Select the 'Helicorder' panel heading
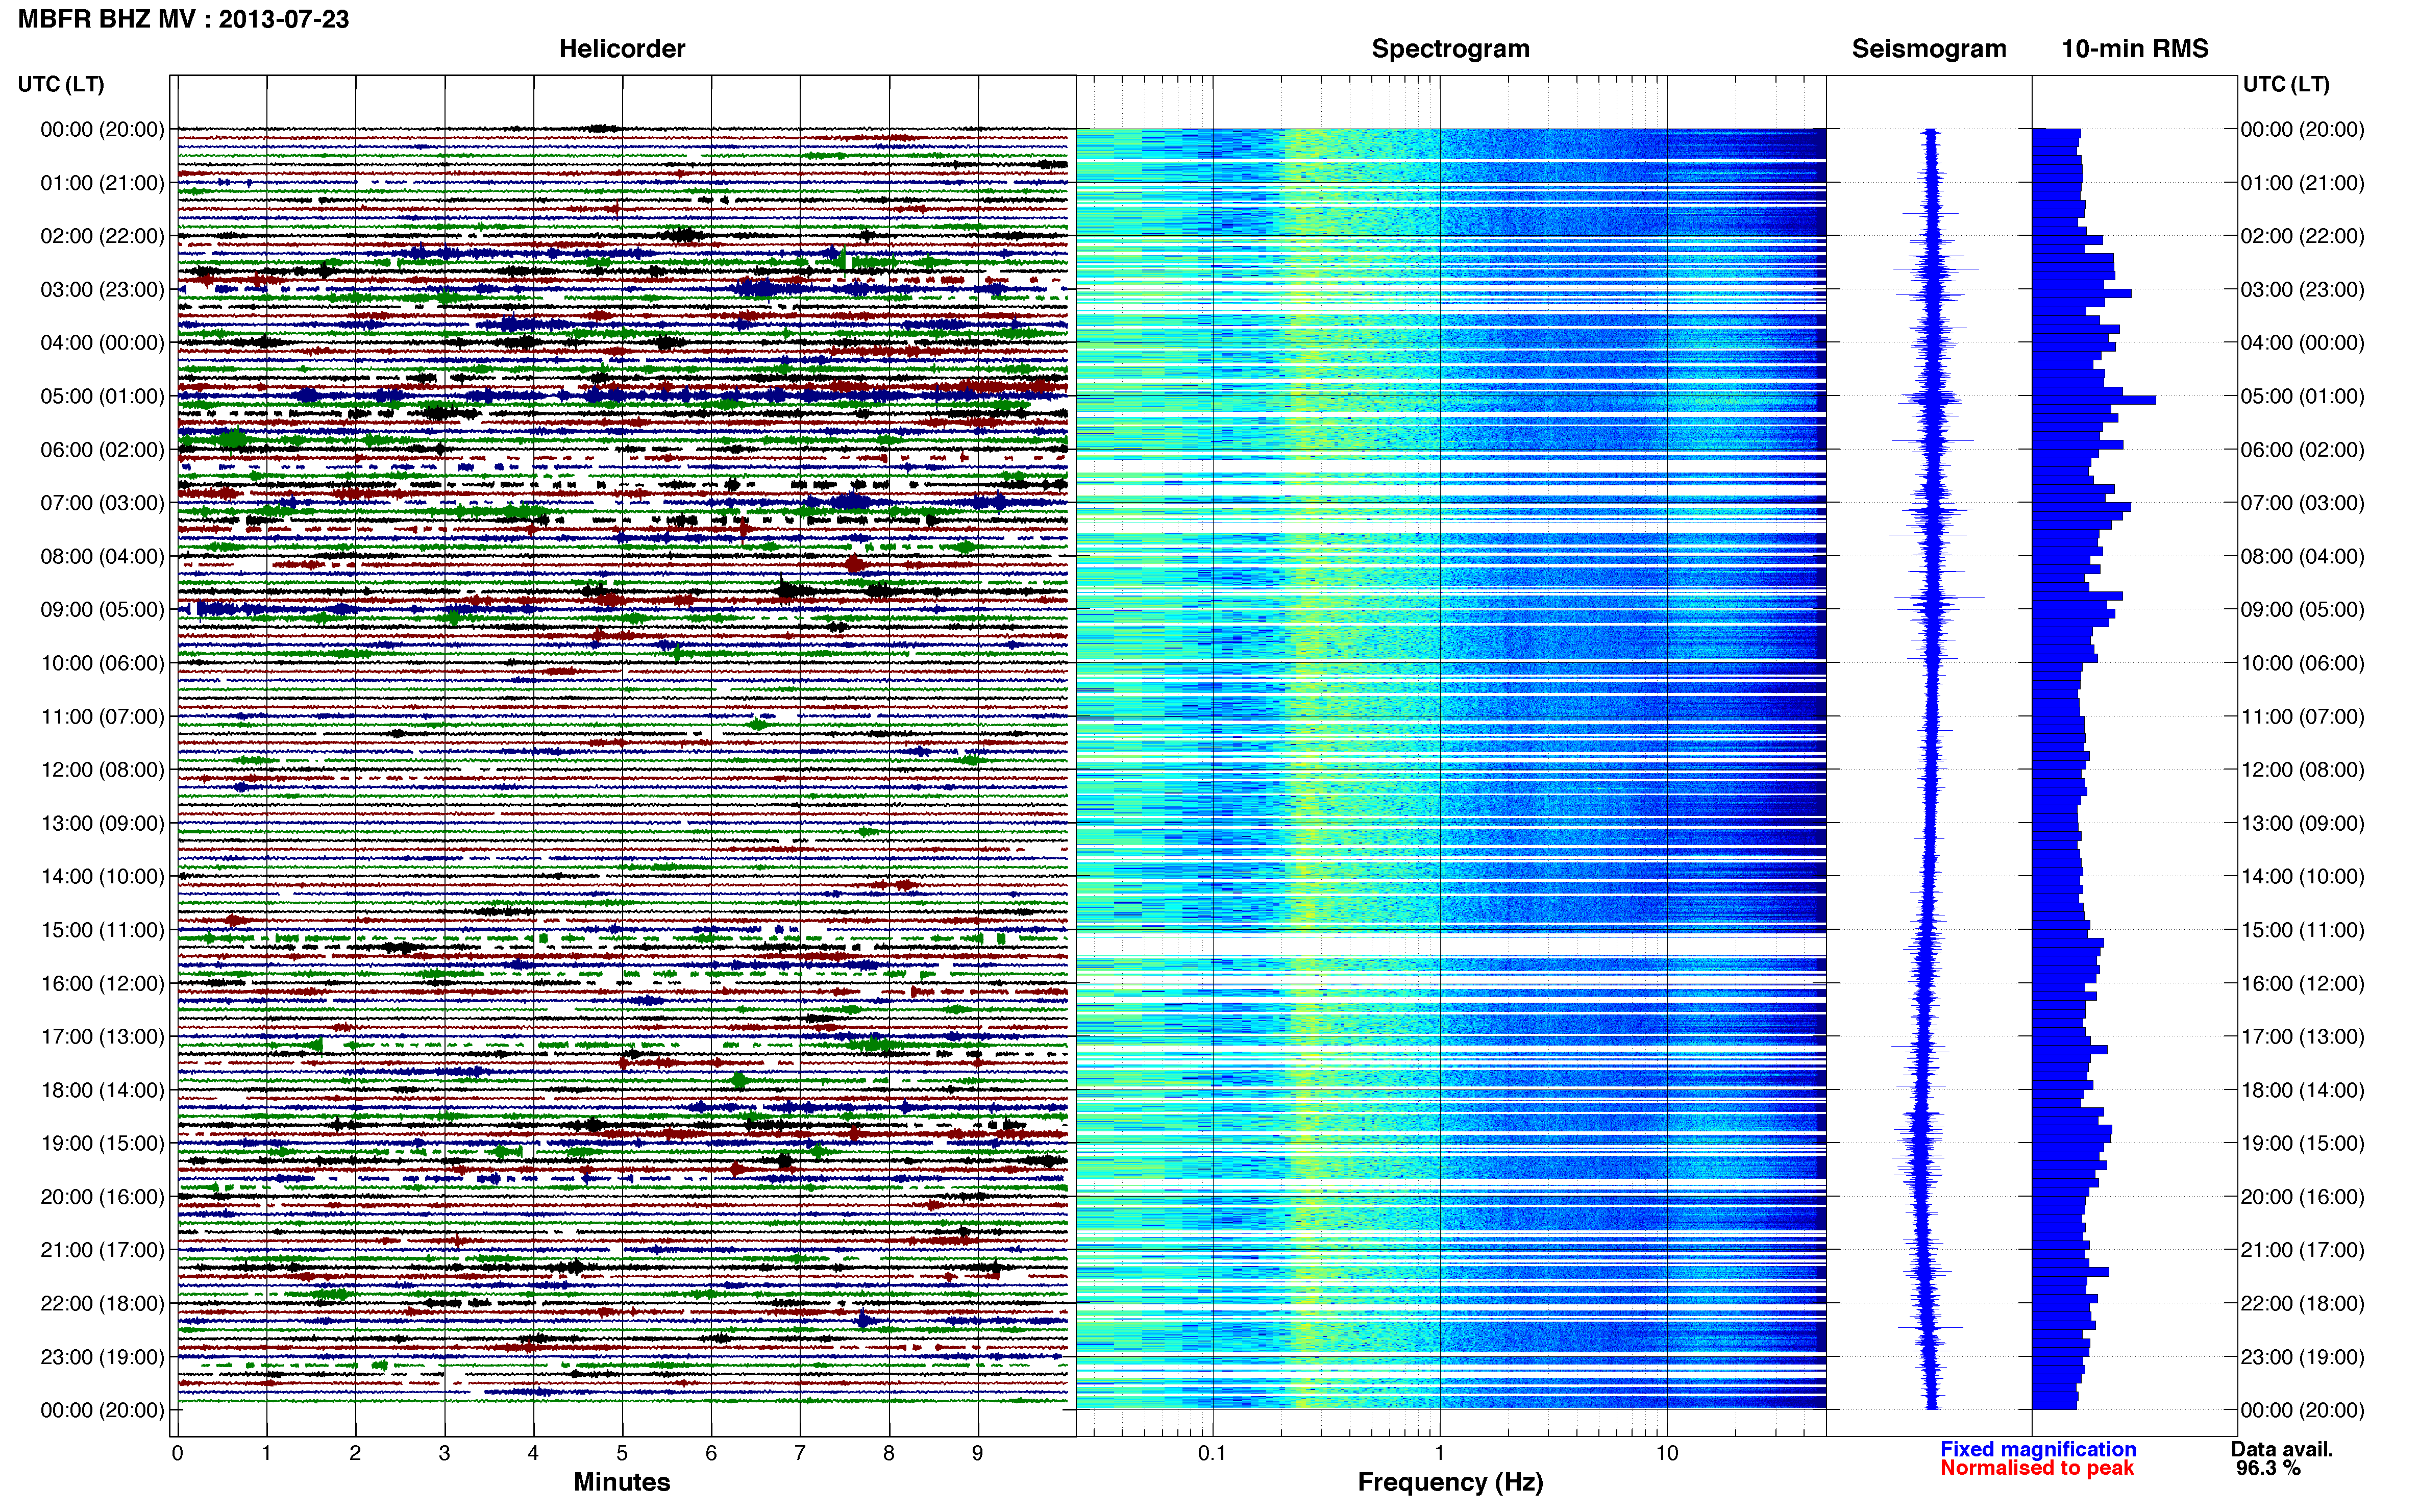The height and width of the screenshot is (1512, 2419). 622,49
